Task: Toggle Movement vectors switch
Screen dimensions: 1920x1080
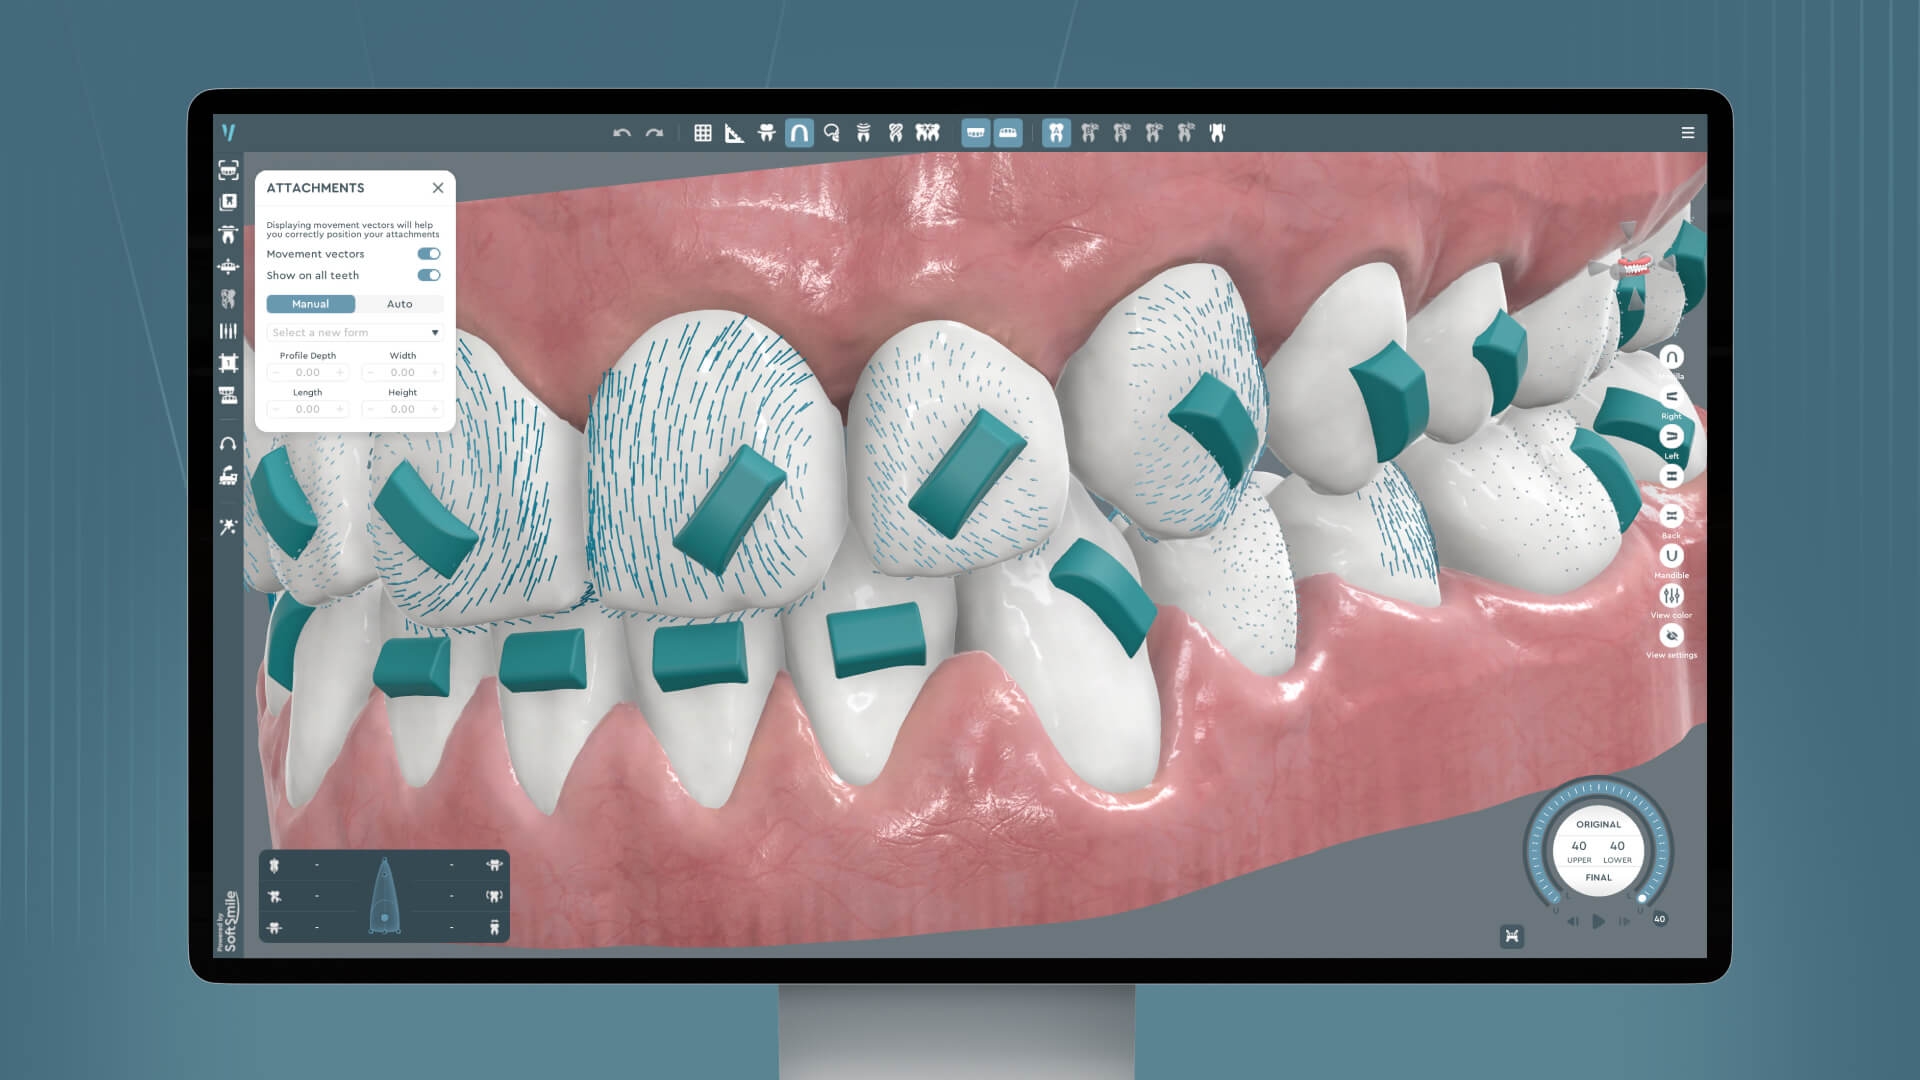Action: pos(429,254)
